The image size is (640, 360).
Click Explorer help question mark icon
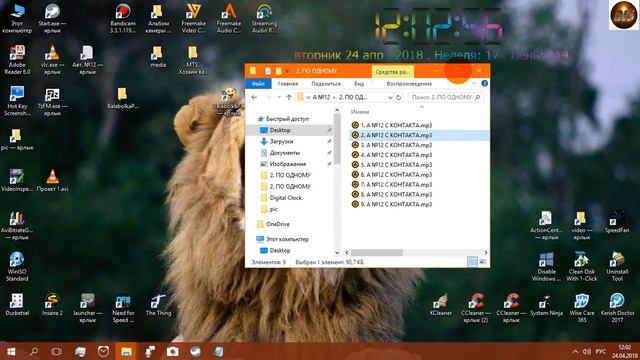click(x=484, y=83)
